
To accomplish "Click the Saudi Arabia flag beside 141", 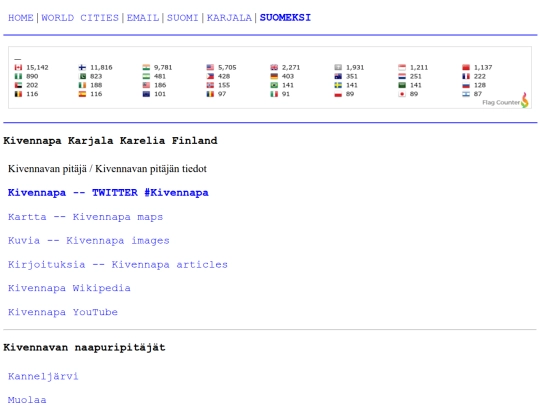I will pyautogui.click(x=402, y=85).
